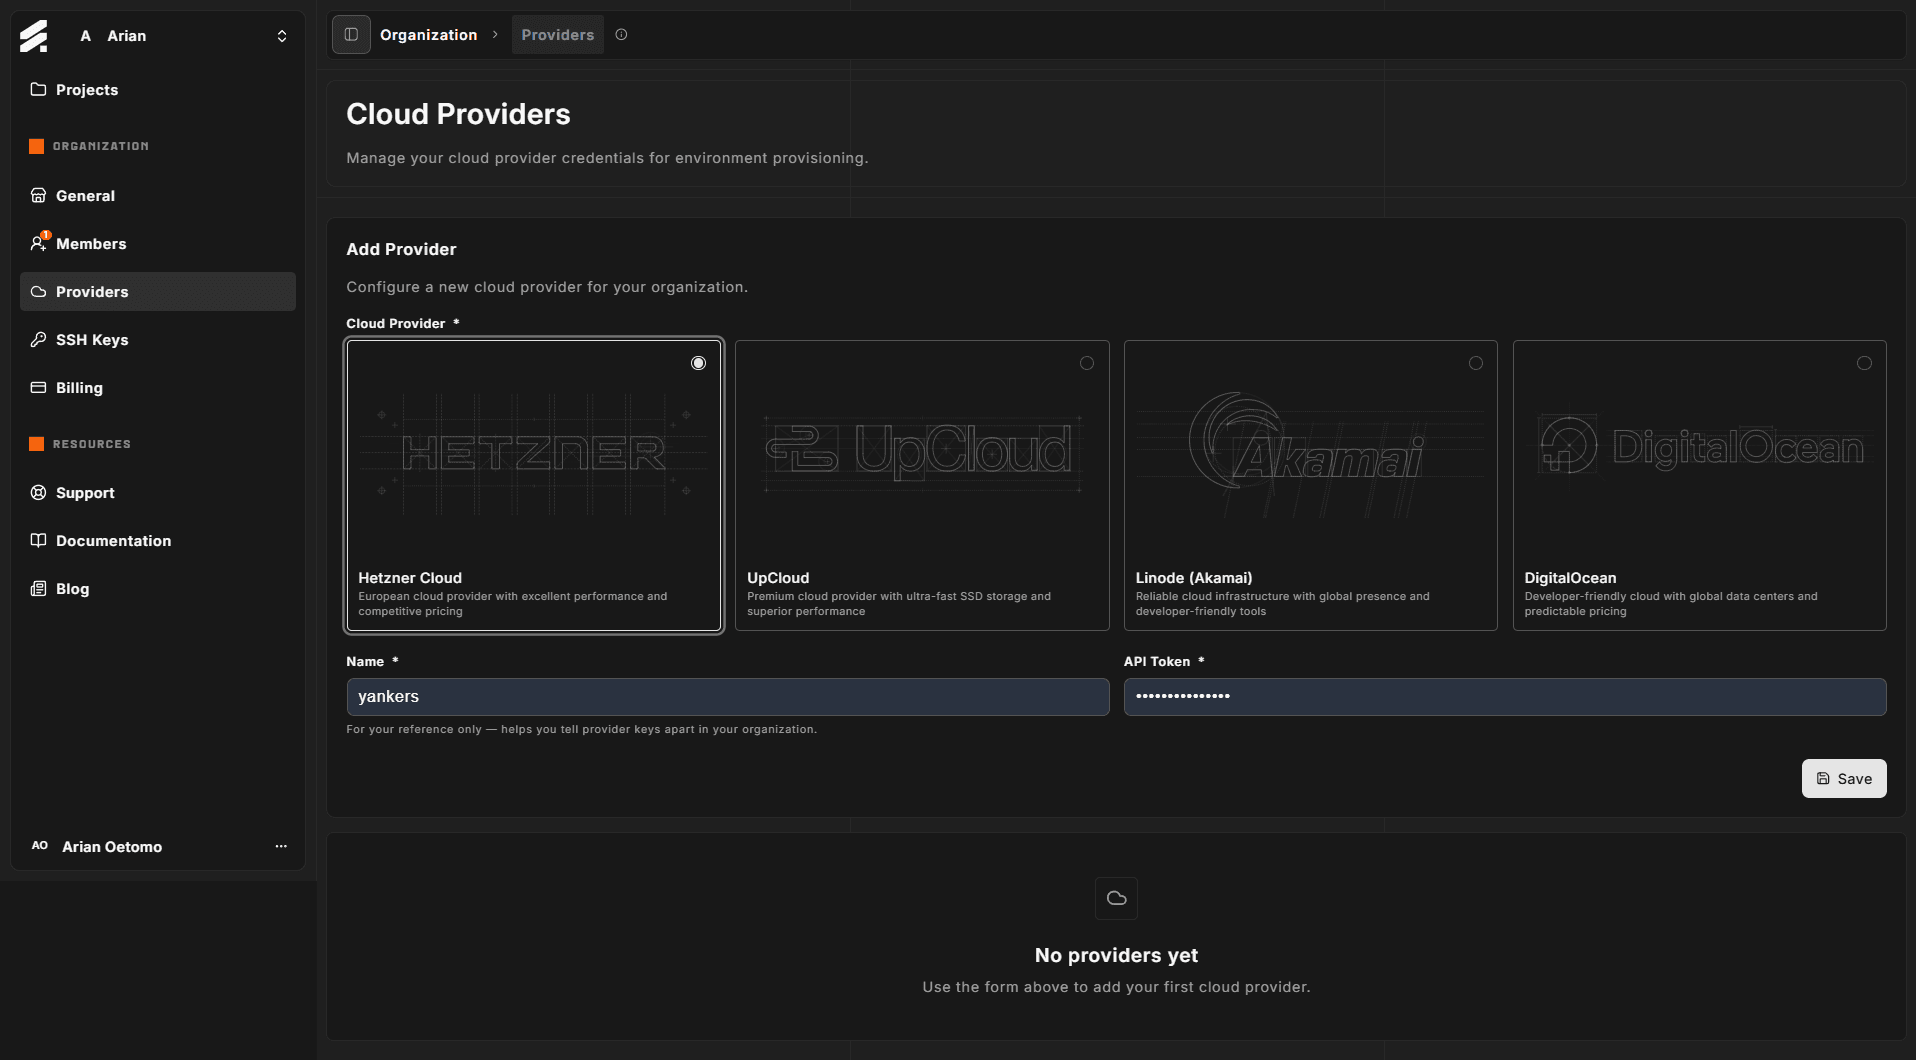Screen dimensions: 1916x1060
Task: Click the app logo in sidebar corner
Action: point(33,36)
